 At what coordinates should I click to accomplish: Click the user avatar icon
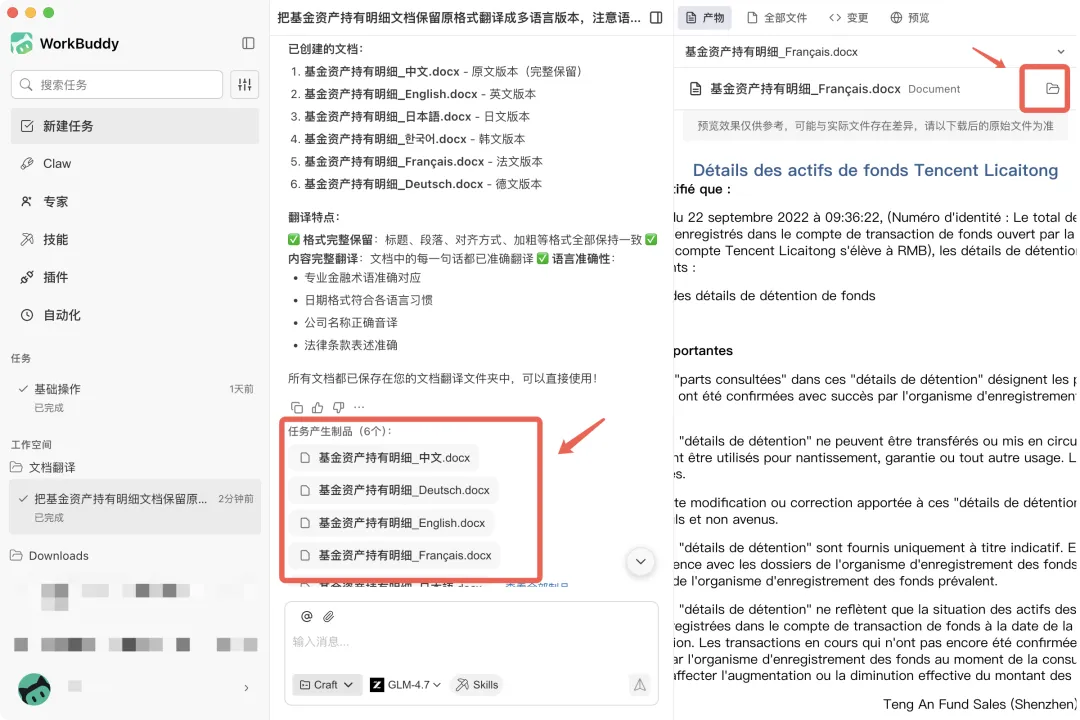pos(34,688)
